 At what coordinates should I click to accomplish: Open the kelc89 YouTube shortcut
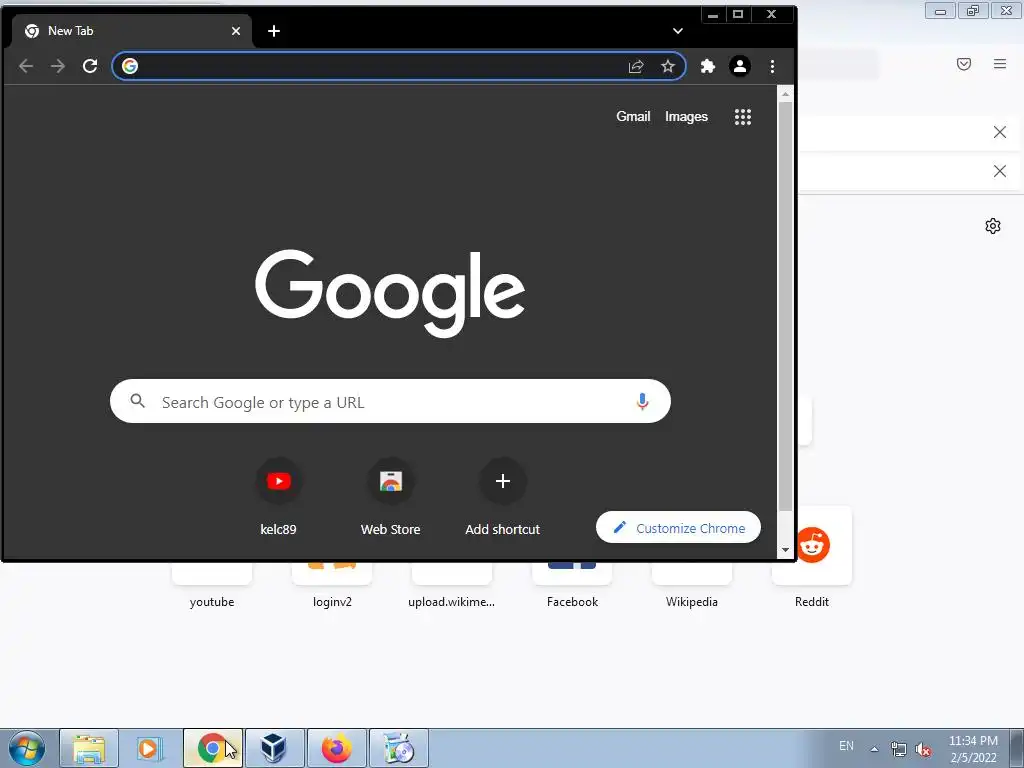click(278, 497)
